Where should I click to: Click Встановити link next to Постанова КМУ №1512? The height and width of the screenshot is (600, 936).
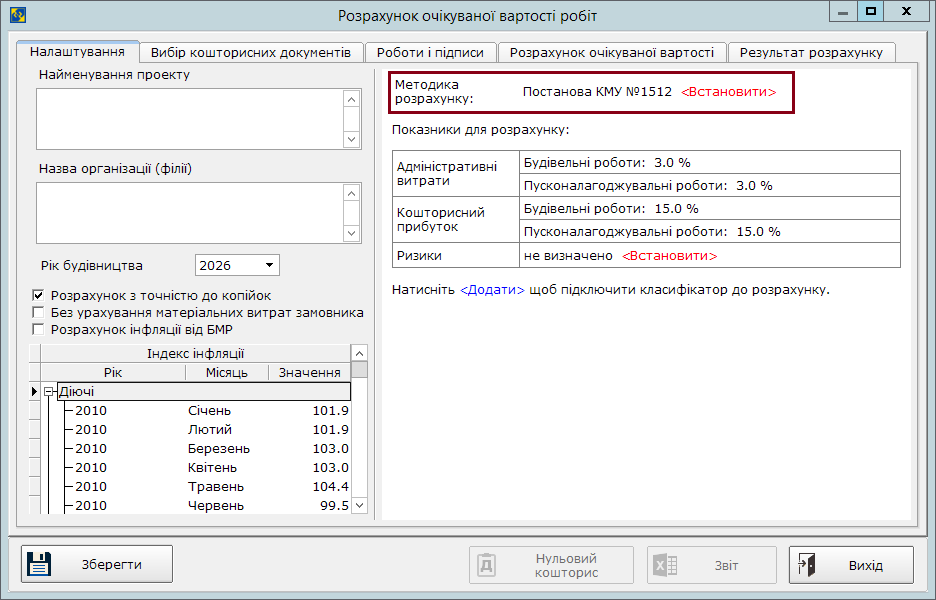coord(728,91)
